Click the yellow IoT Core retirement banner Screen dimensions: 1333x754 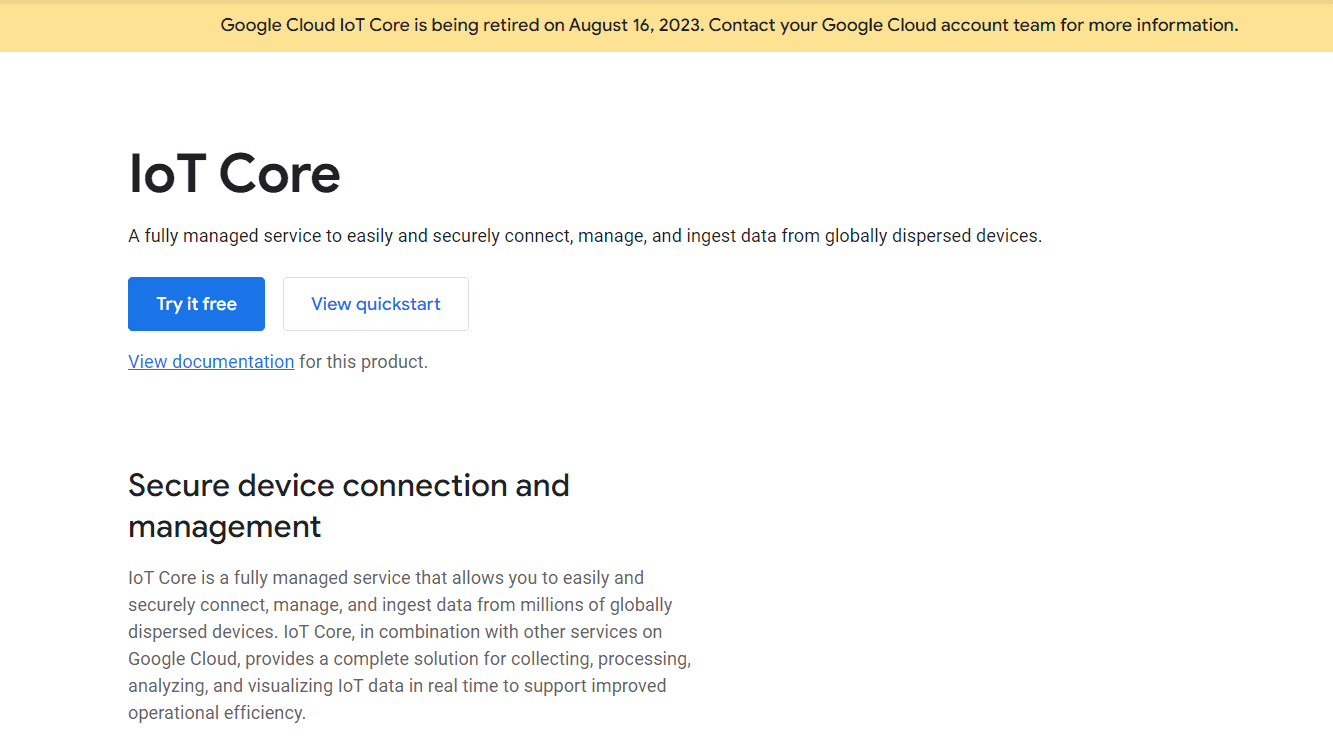(x=666, y=25)
